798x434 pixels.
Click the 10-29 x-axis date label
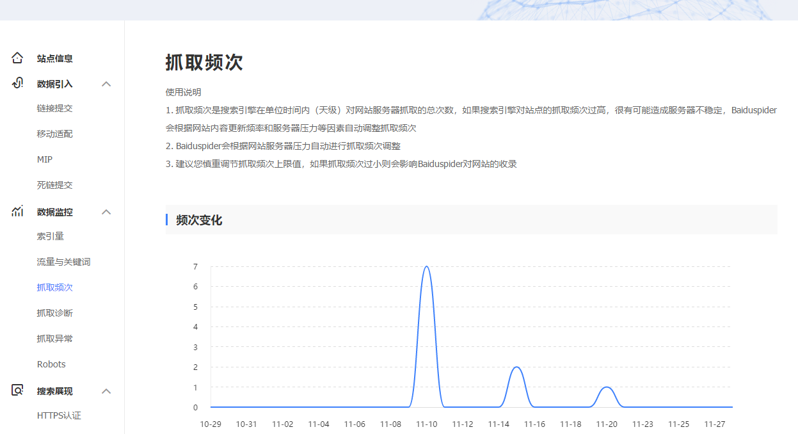210,424
